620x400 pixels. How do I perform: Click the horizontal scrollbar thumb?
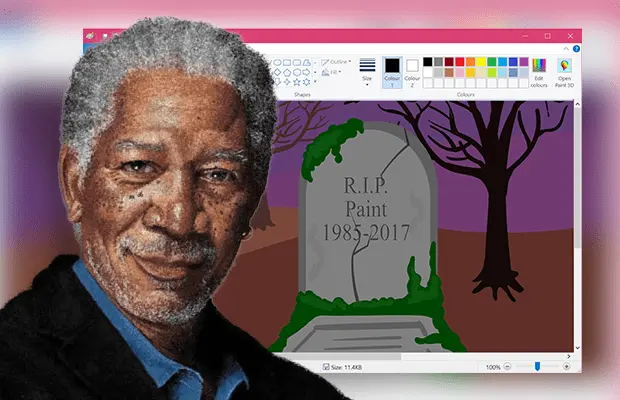click(x=338, y=357)
